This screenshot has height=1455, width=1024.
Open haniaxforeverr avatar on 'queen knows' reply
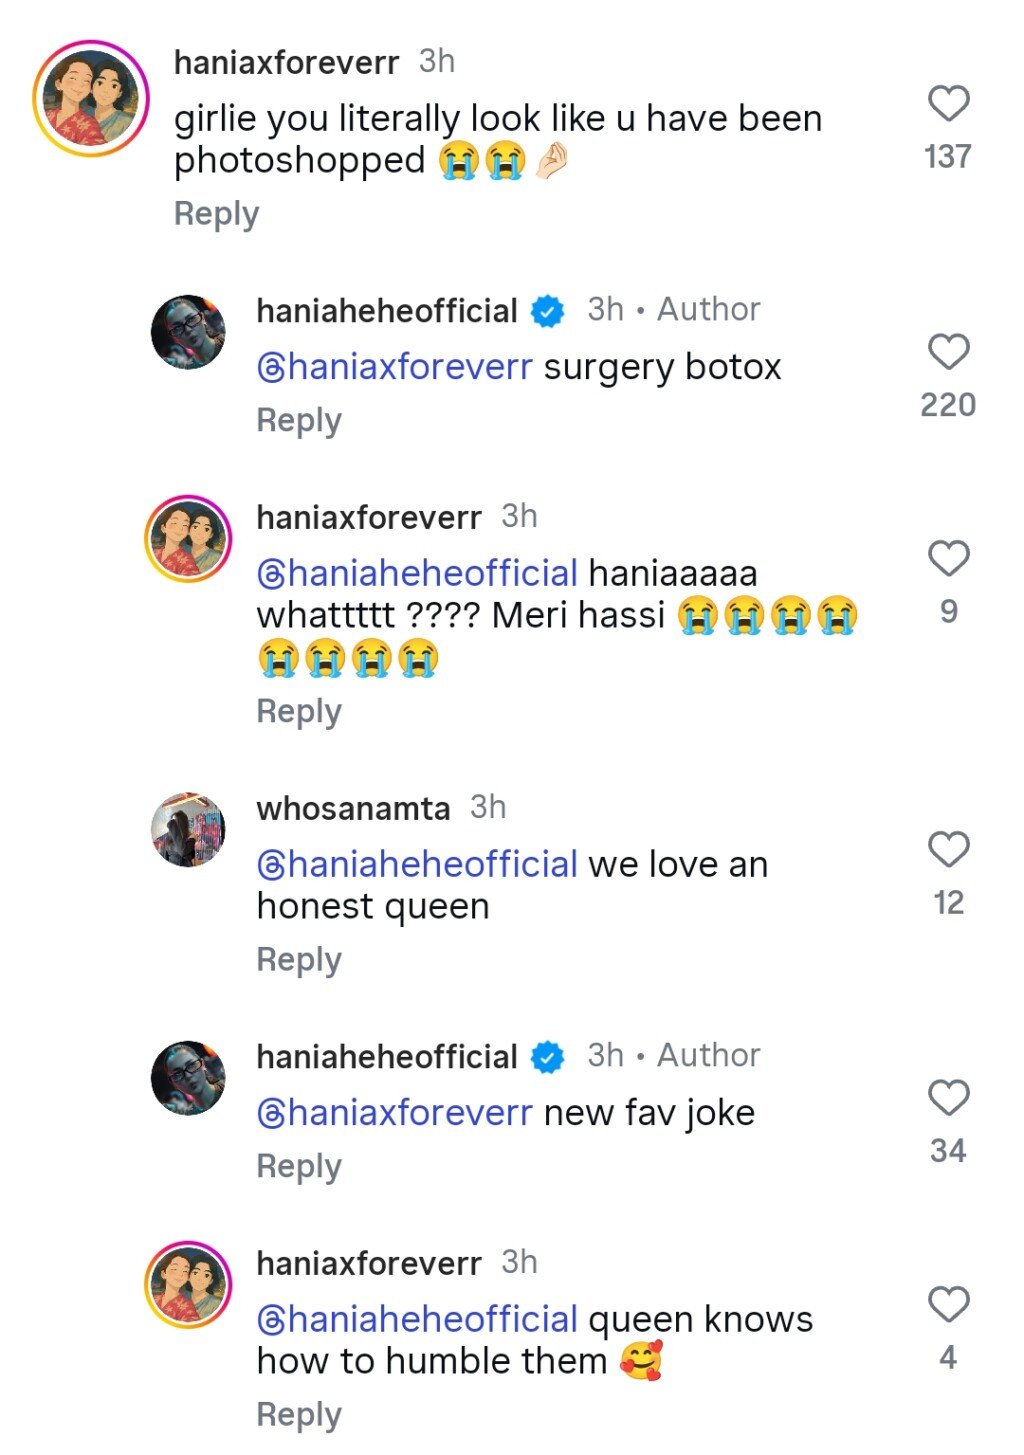click(188, 1285)
